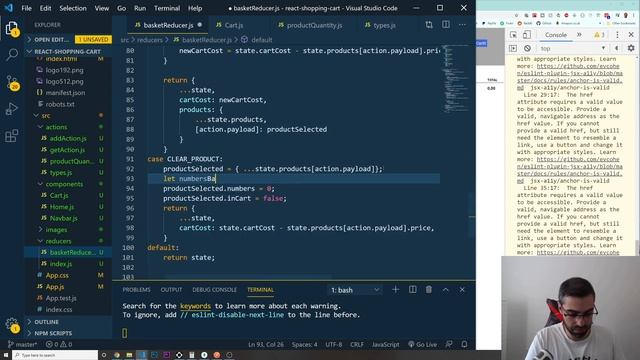Maximize the terminal panel size
This screenshot has width=640, height=360.
[446, 290]
